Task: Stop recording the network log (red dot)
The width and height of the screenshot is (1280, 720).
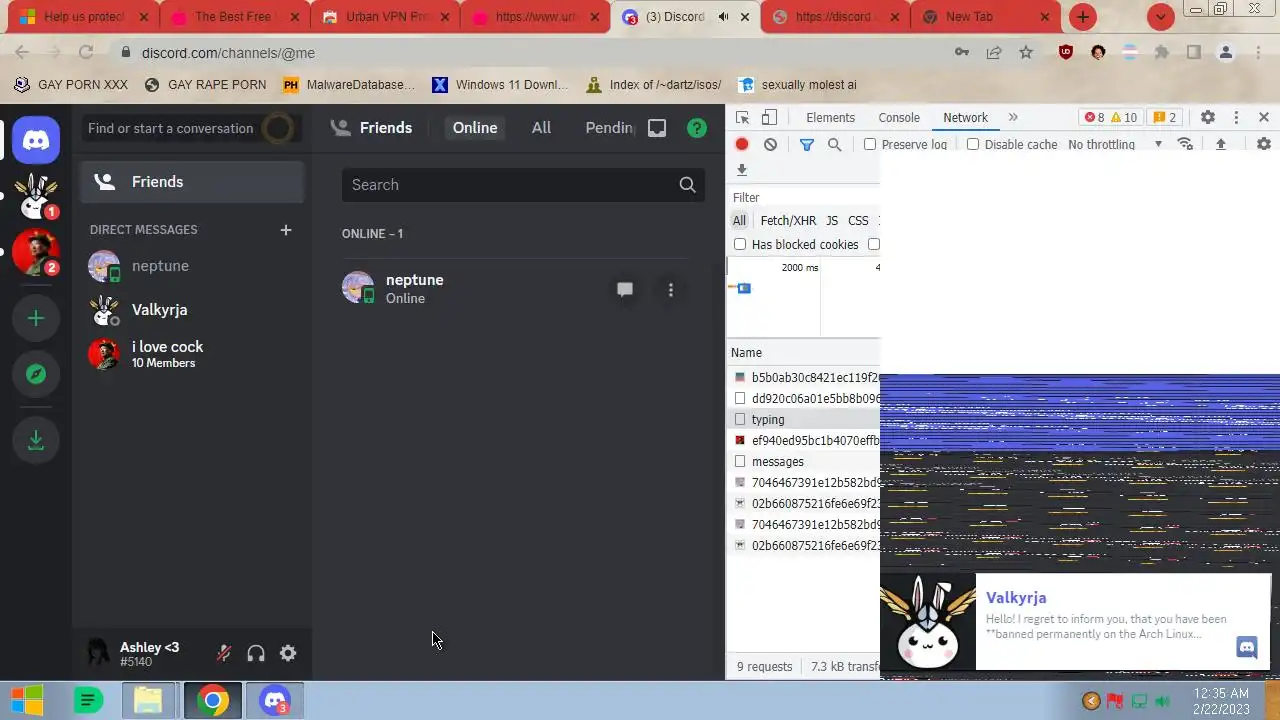Action: 742,144
